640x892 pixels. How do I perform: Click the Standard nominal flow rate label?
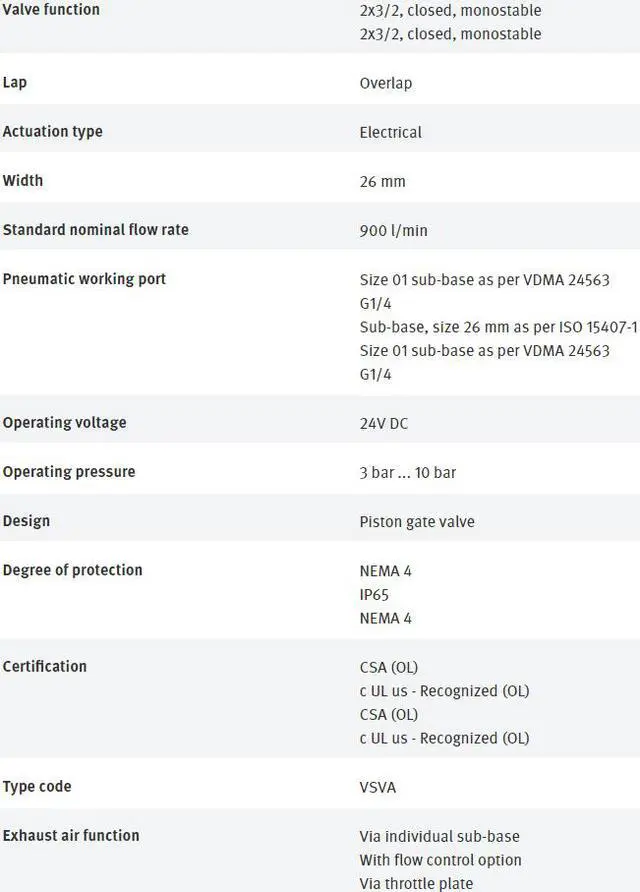(95, 230)
